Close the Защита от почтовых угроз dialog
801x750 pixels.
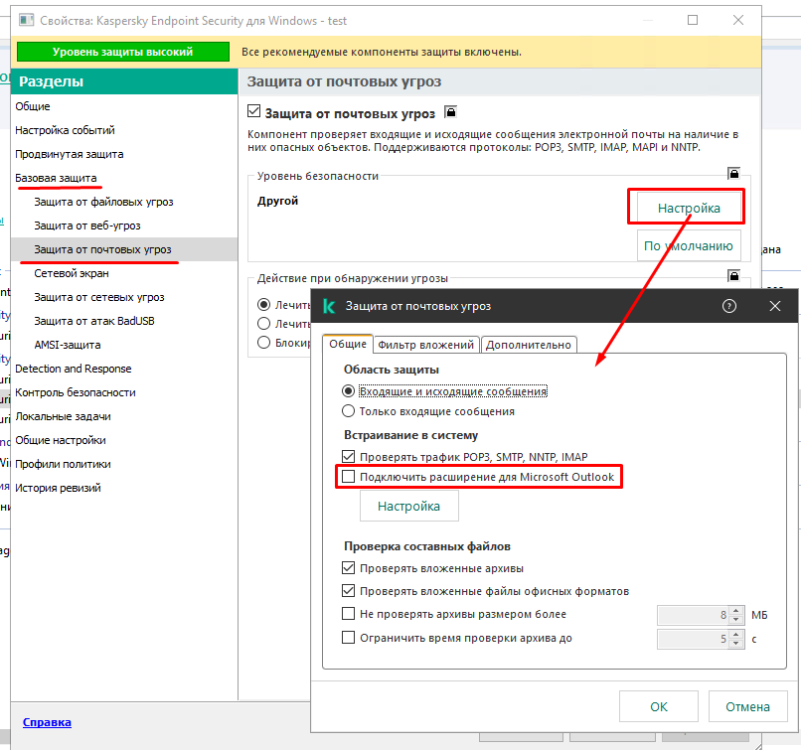point(775,306)
